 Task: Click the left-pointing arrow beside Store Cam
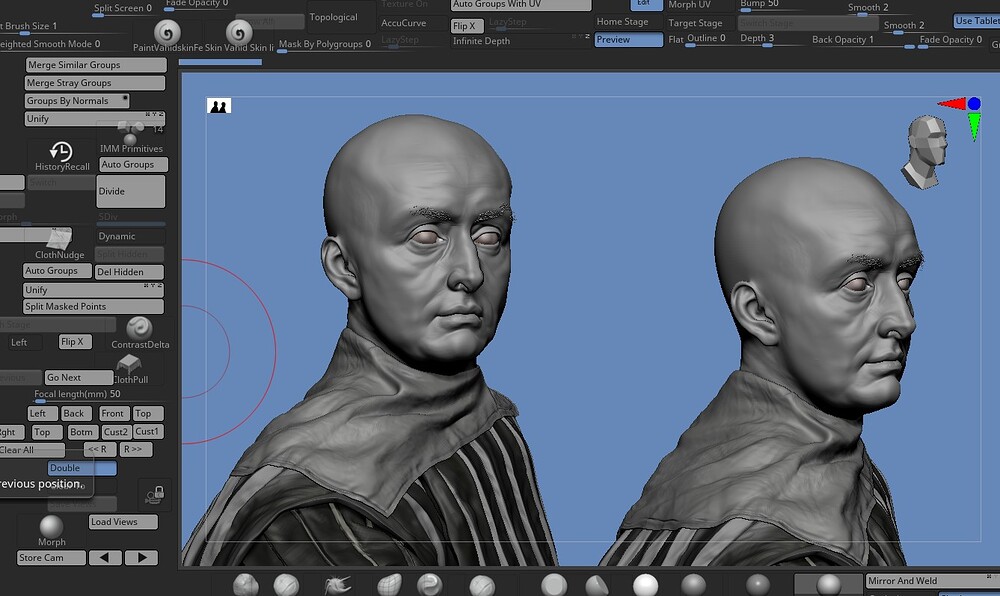pos(105,558)
